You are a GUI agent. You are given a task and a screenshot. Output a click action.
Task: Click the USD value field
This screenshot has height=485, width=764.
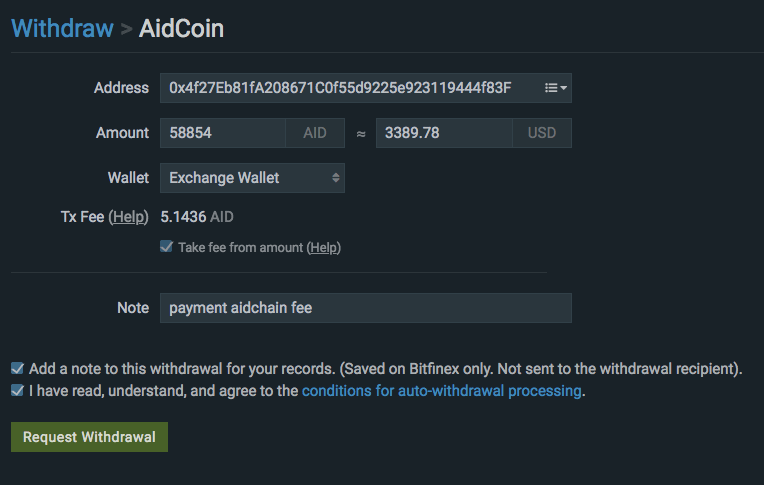444,133
